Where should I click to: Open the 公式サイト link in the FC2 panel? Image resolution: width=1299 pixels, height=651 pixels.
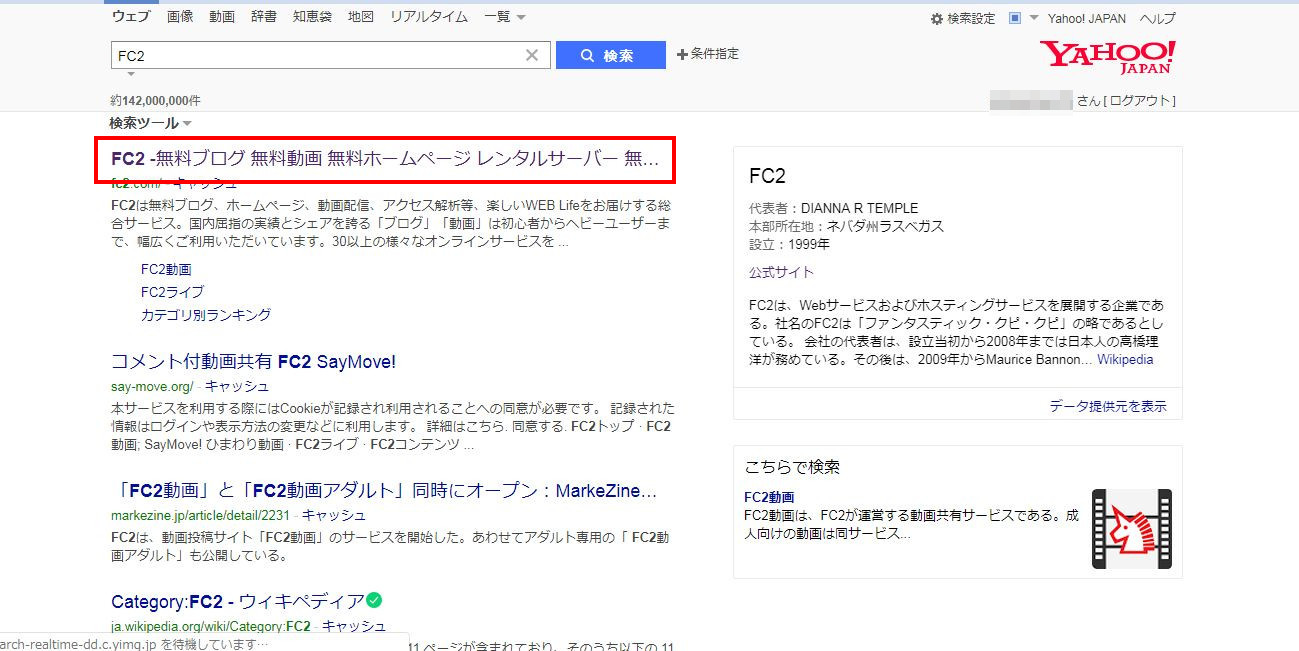pyautogui.click(x=781, y=272)
